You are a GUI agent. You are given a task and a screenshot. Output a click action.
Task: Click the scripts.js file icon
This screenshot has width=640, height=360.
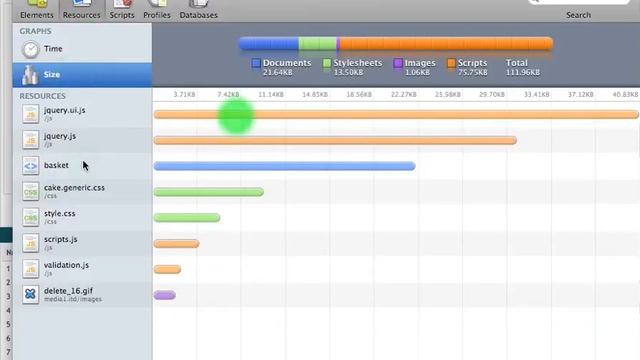[x=31, y=243]
